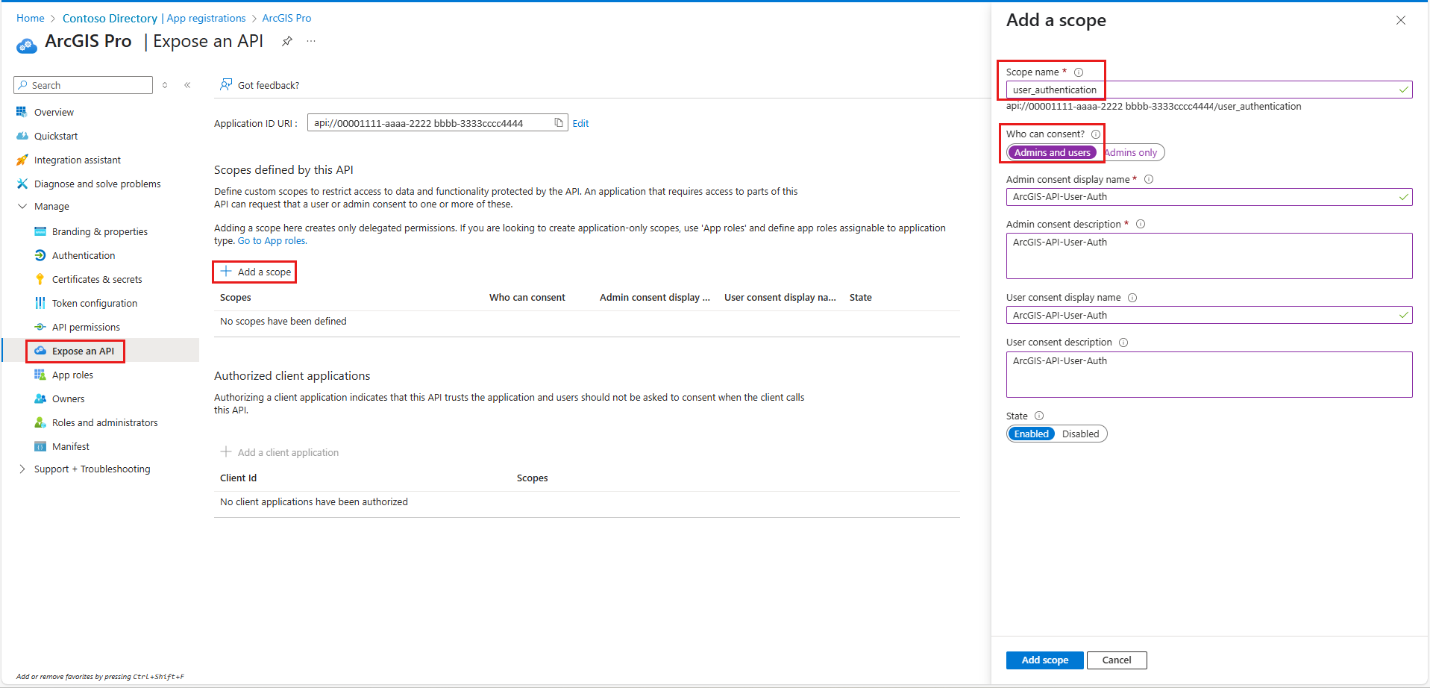Select Admins and users consent option
The height and width of the screenshot is (688, 1430).
[1052, 153]
